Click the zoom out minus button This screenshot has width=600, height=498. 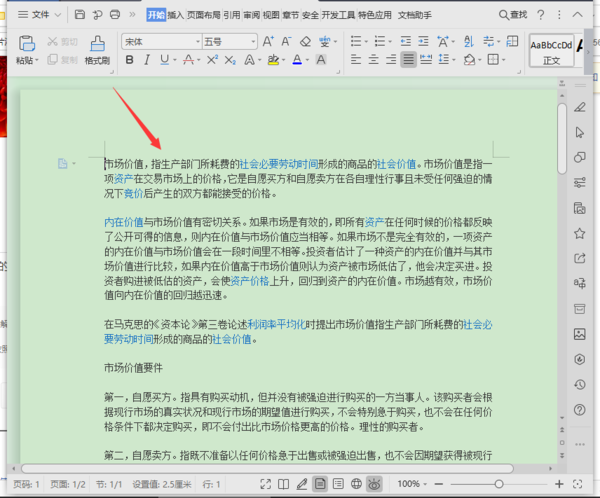point(439,484)
